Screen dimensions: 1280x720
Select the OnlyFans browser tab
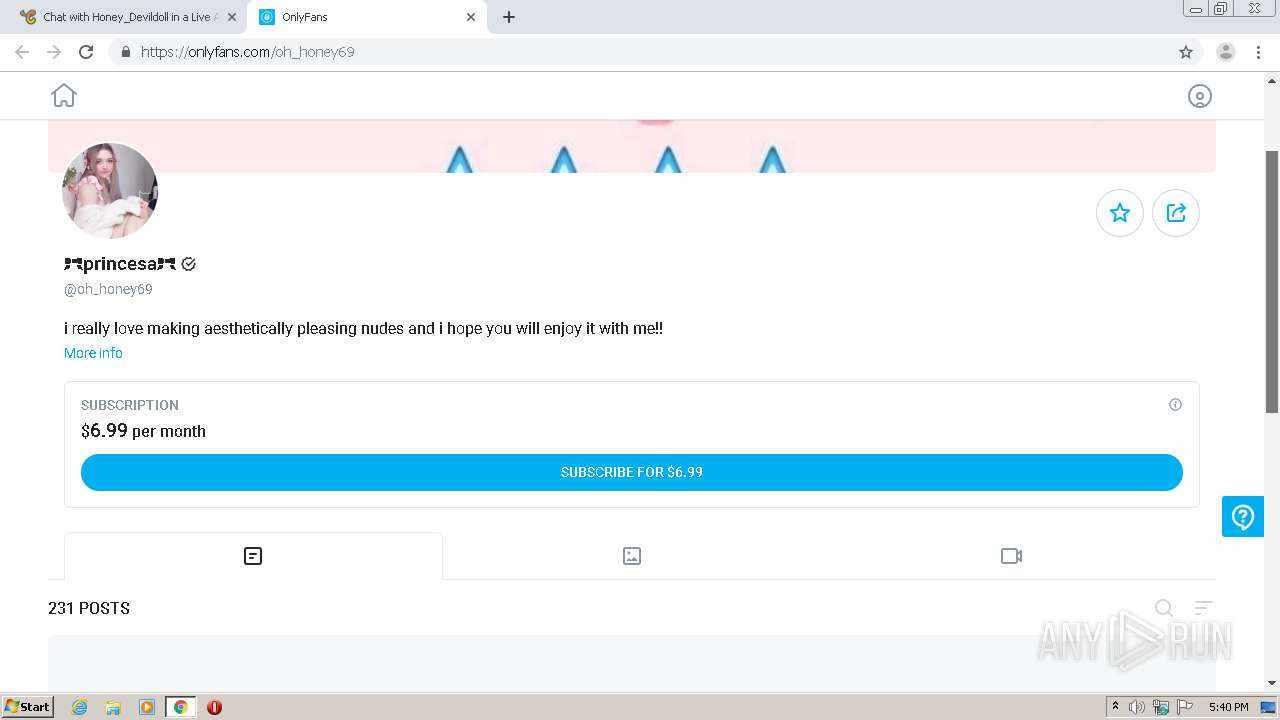366,17
